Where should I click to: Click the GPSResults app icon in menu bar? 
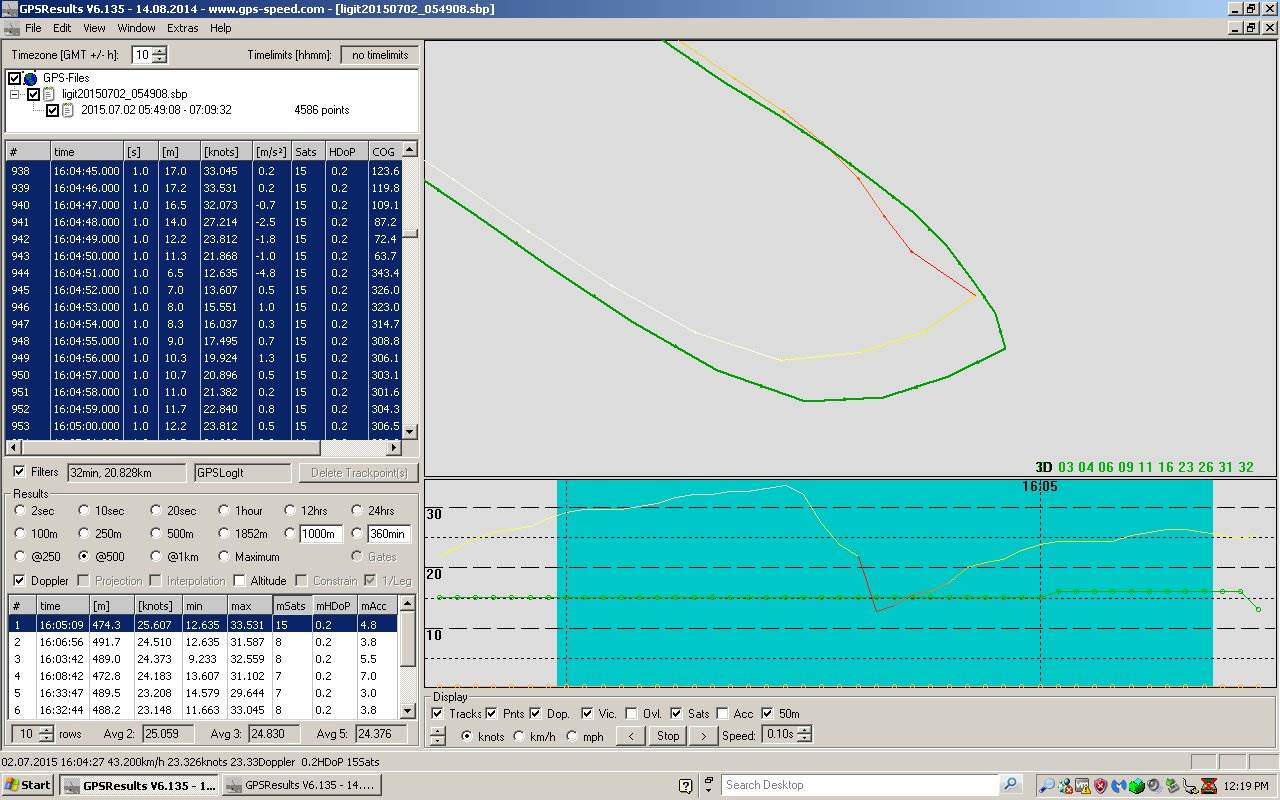click(12, 28)
